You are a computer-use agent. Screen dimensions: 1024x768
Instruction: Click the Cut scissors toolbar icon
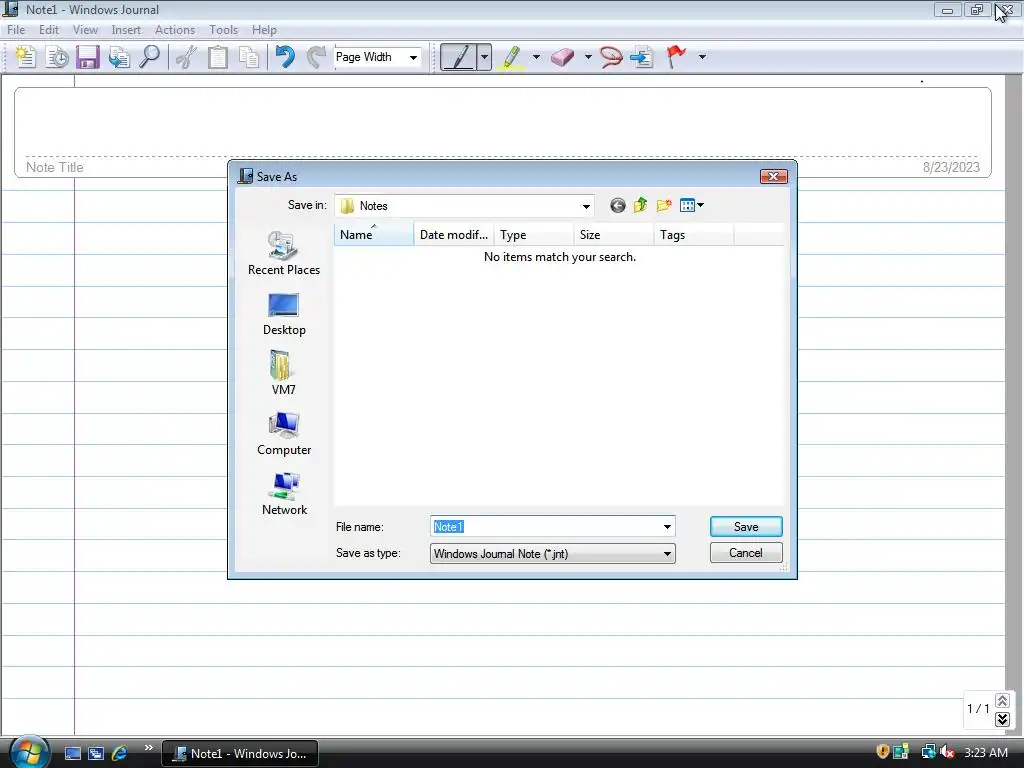pos(187,57)
